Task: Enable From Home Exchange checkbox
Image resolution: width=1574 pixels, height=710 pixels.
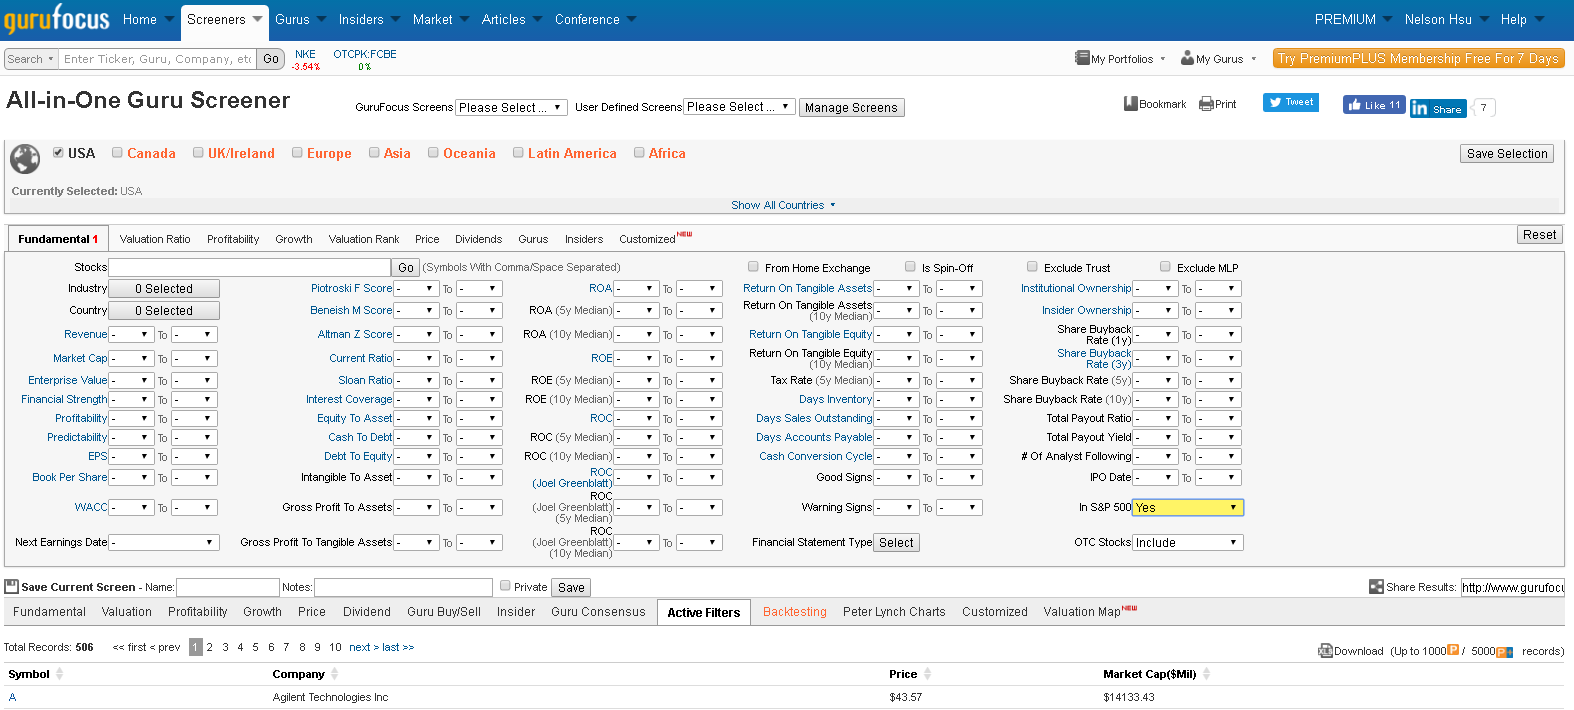Action: pos(753,266)
